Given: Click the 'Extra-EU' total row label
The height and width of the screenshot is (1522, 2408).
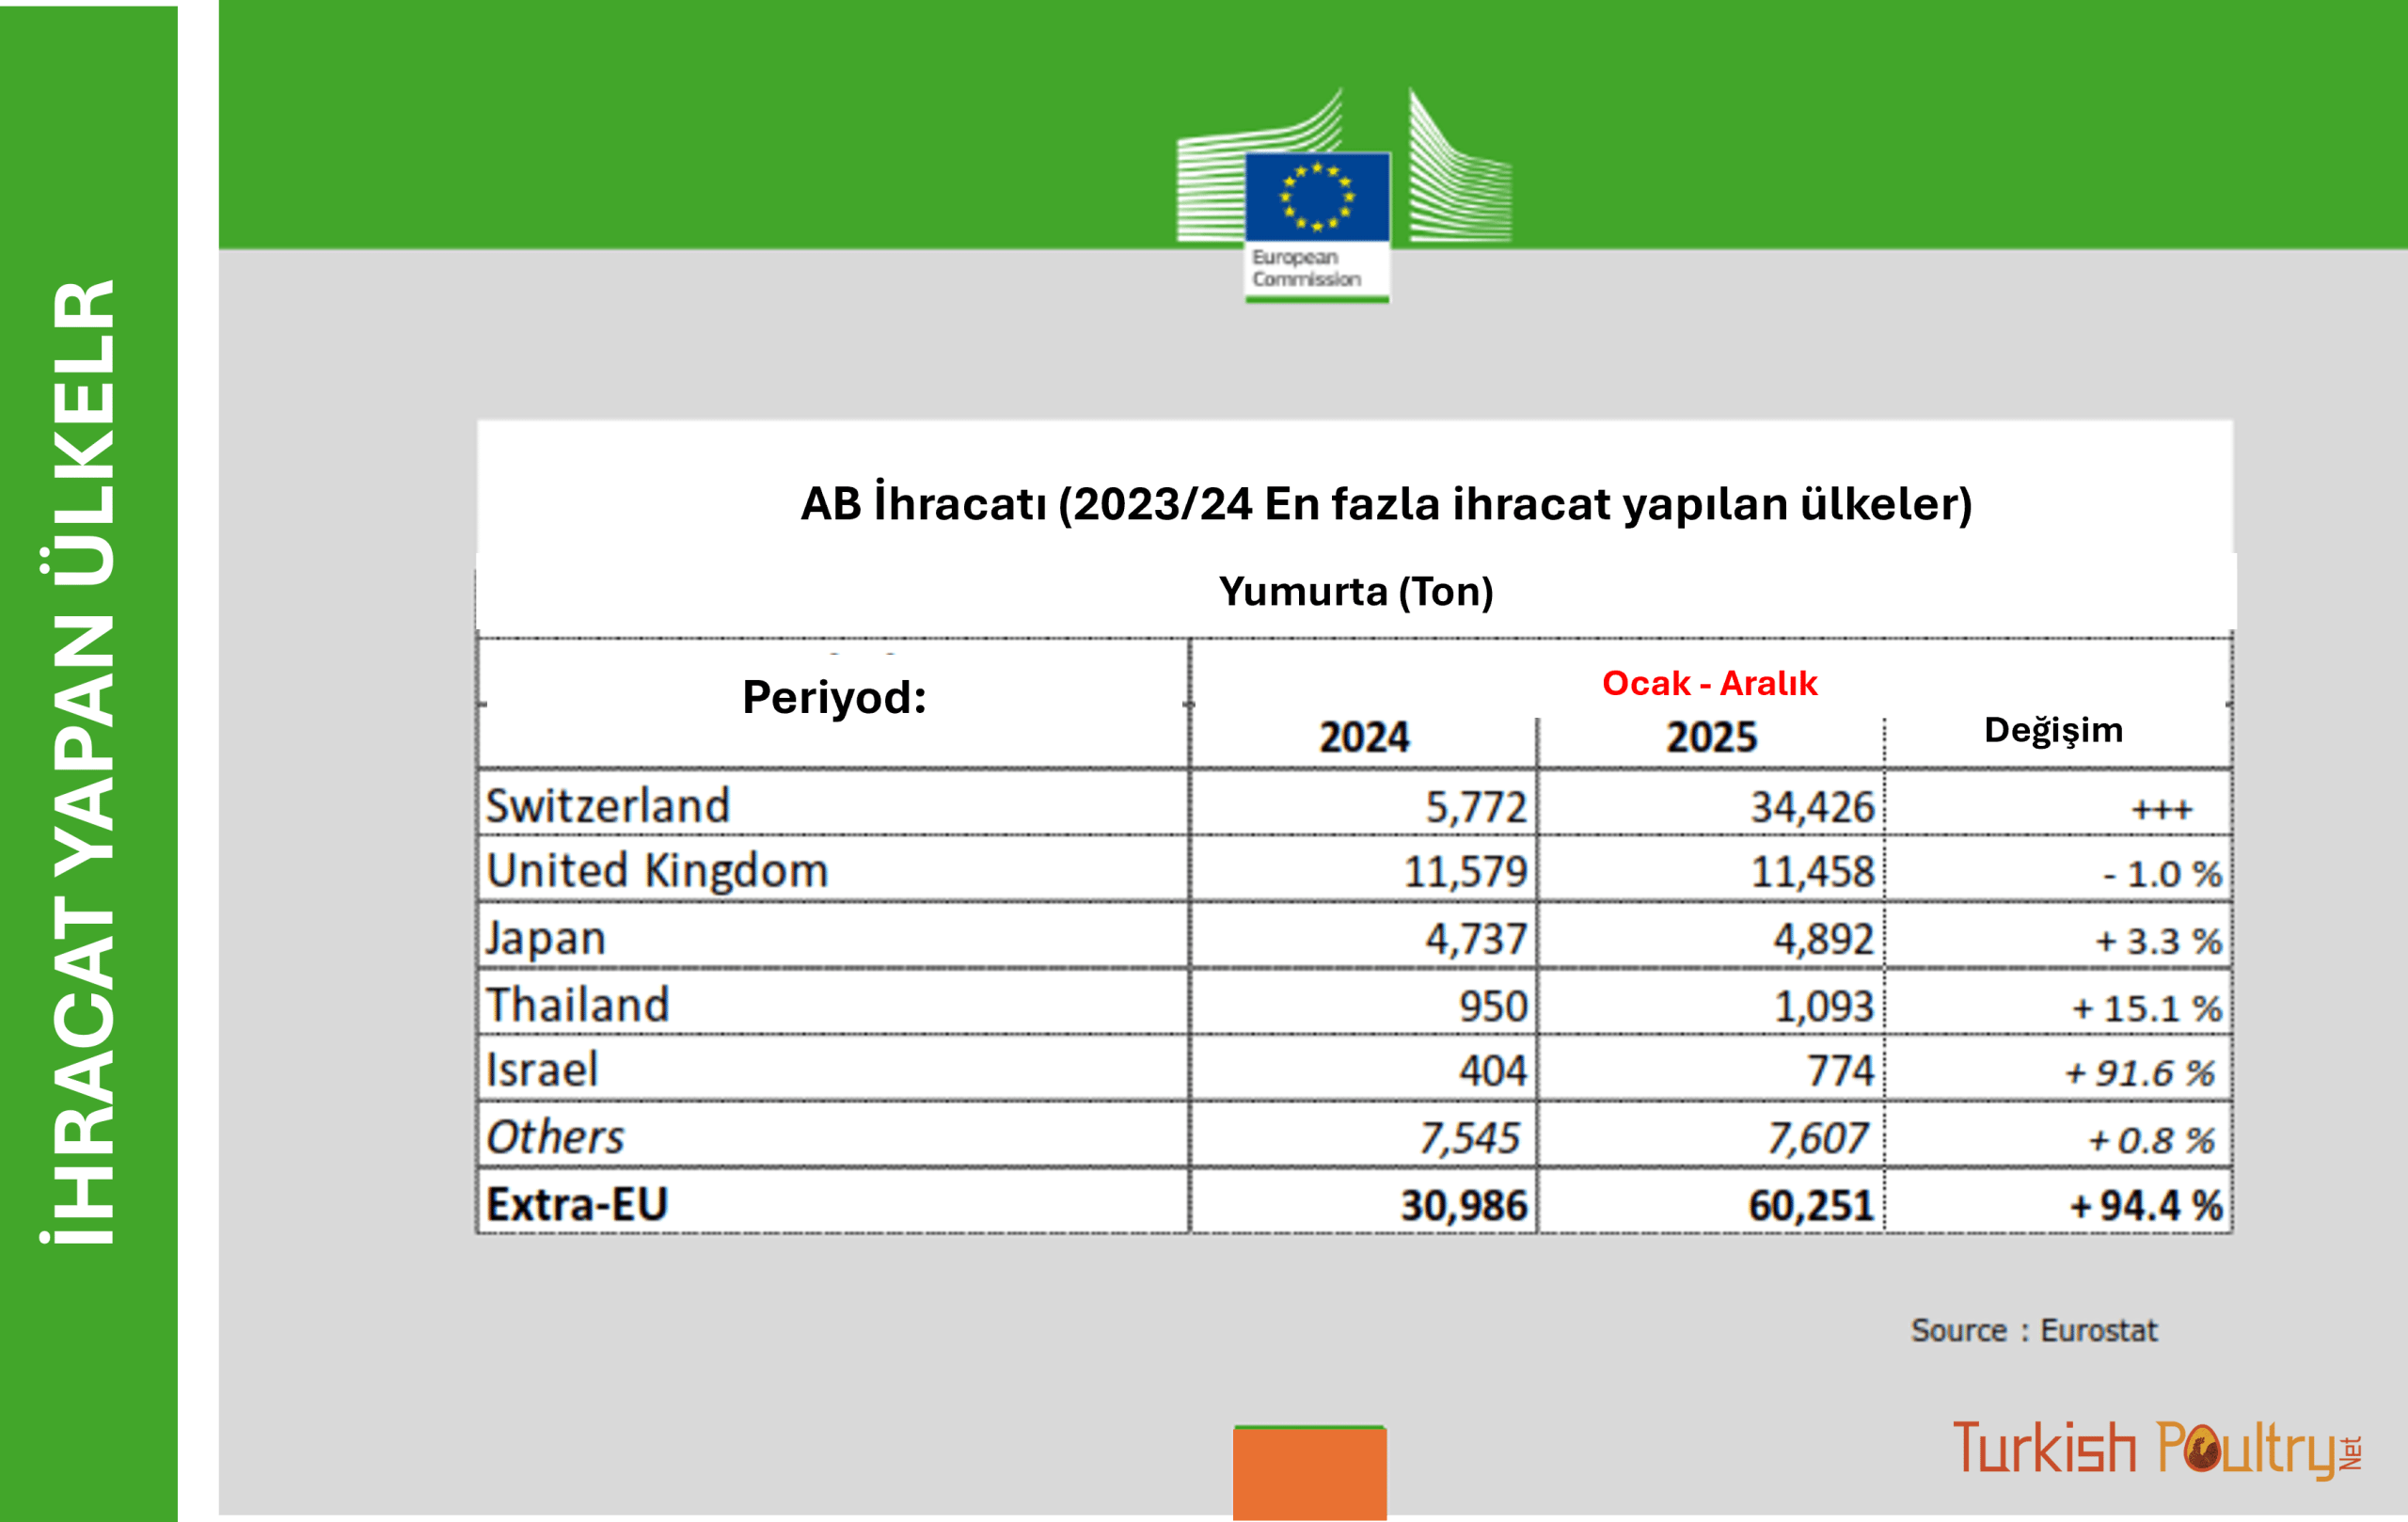Looking at the screenshot, I should click(577, 1204).
